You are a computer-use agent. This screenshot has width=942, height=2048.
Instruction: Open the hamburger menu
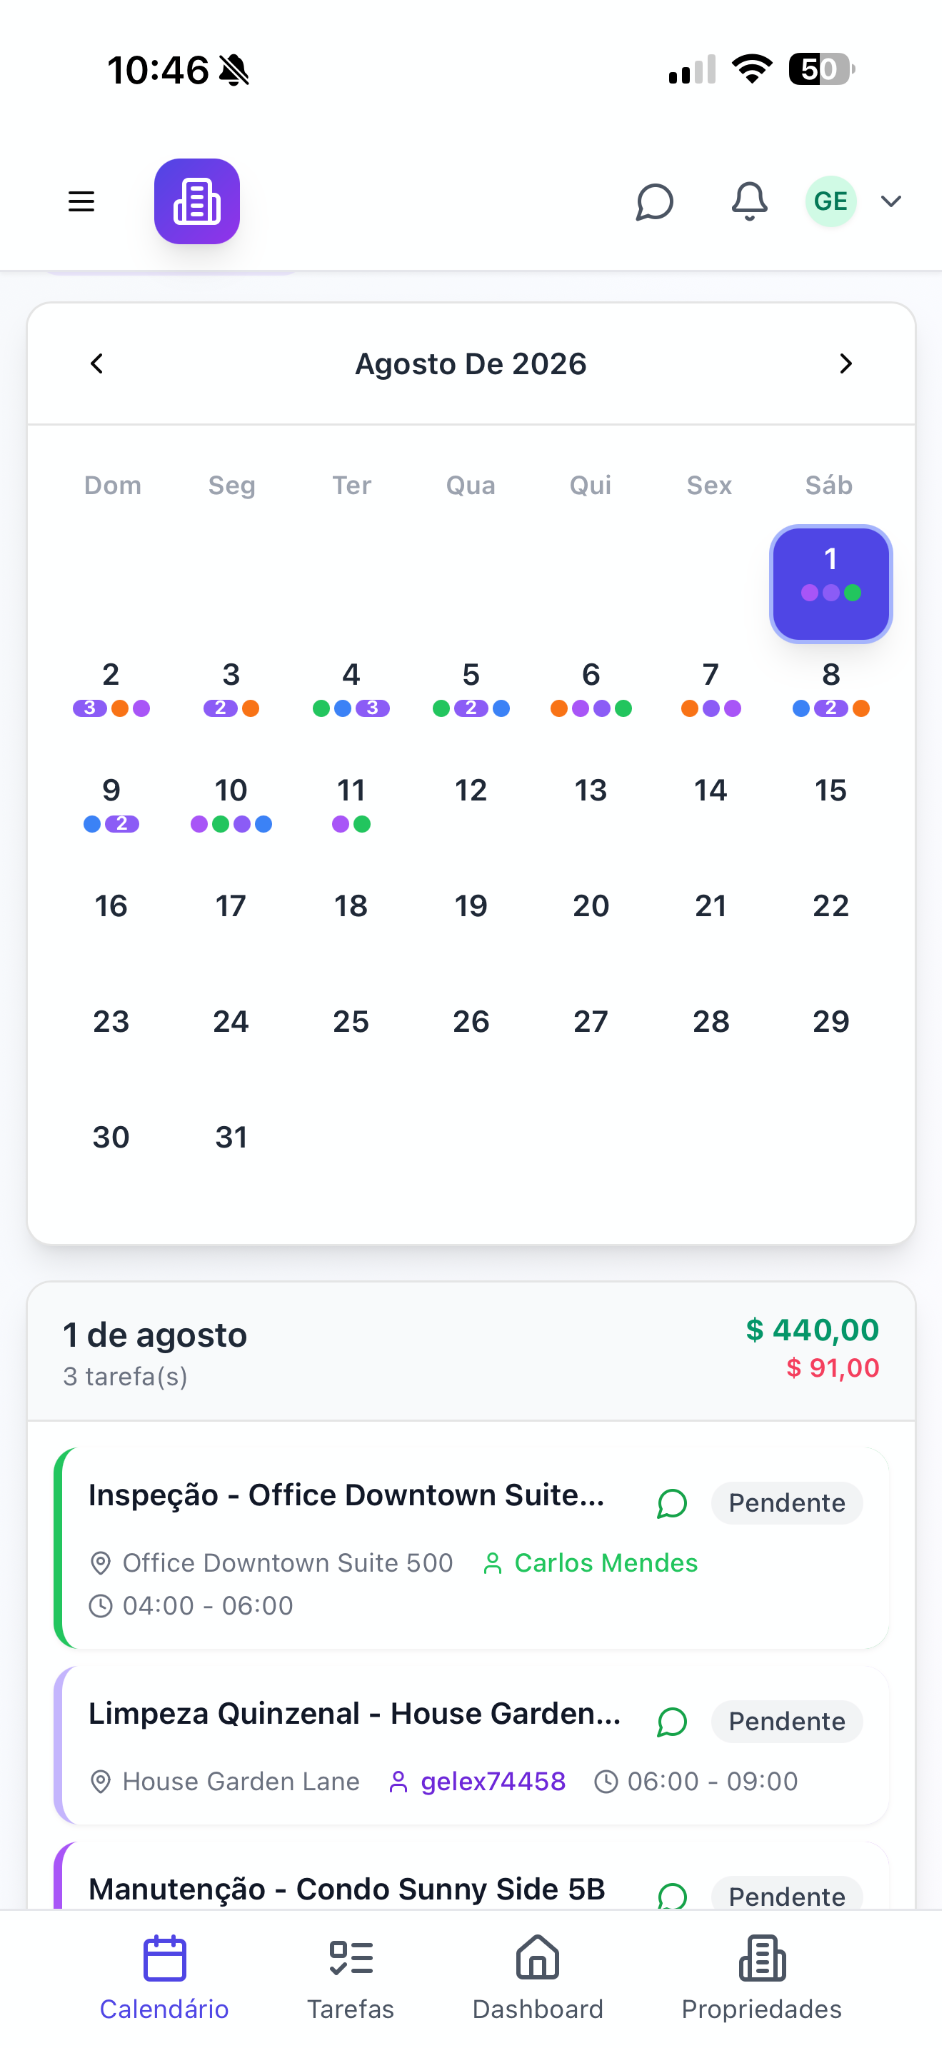coord(81,201)
